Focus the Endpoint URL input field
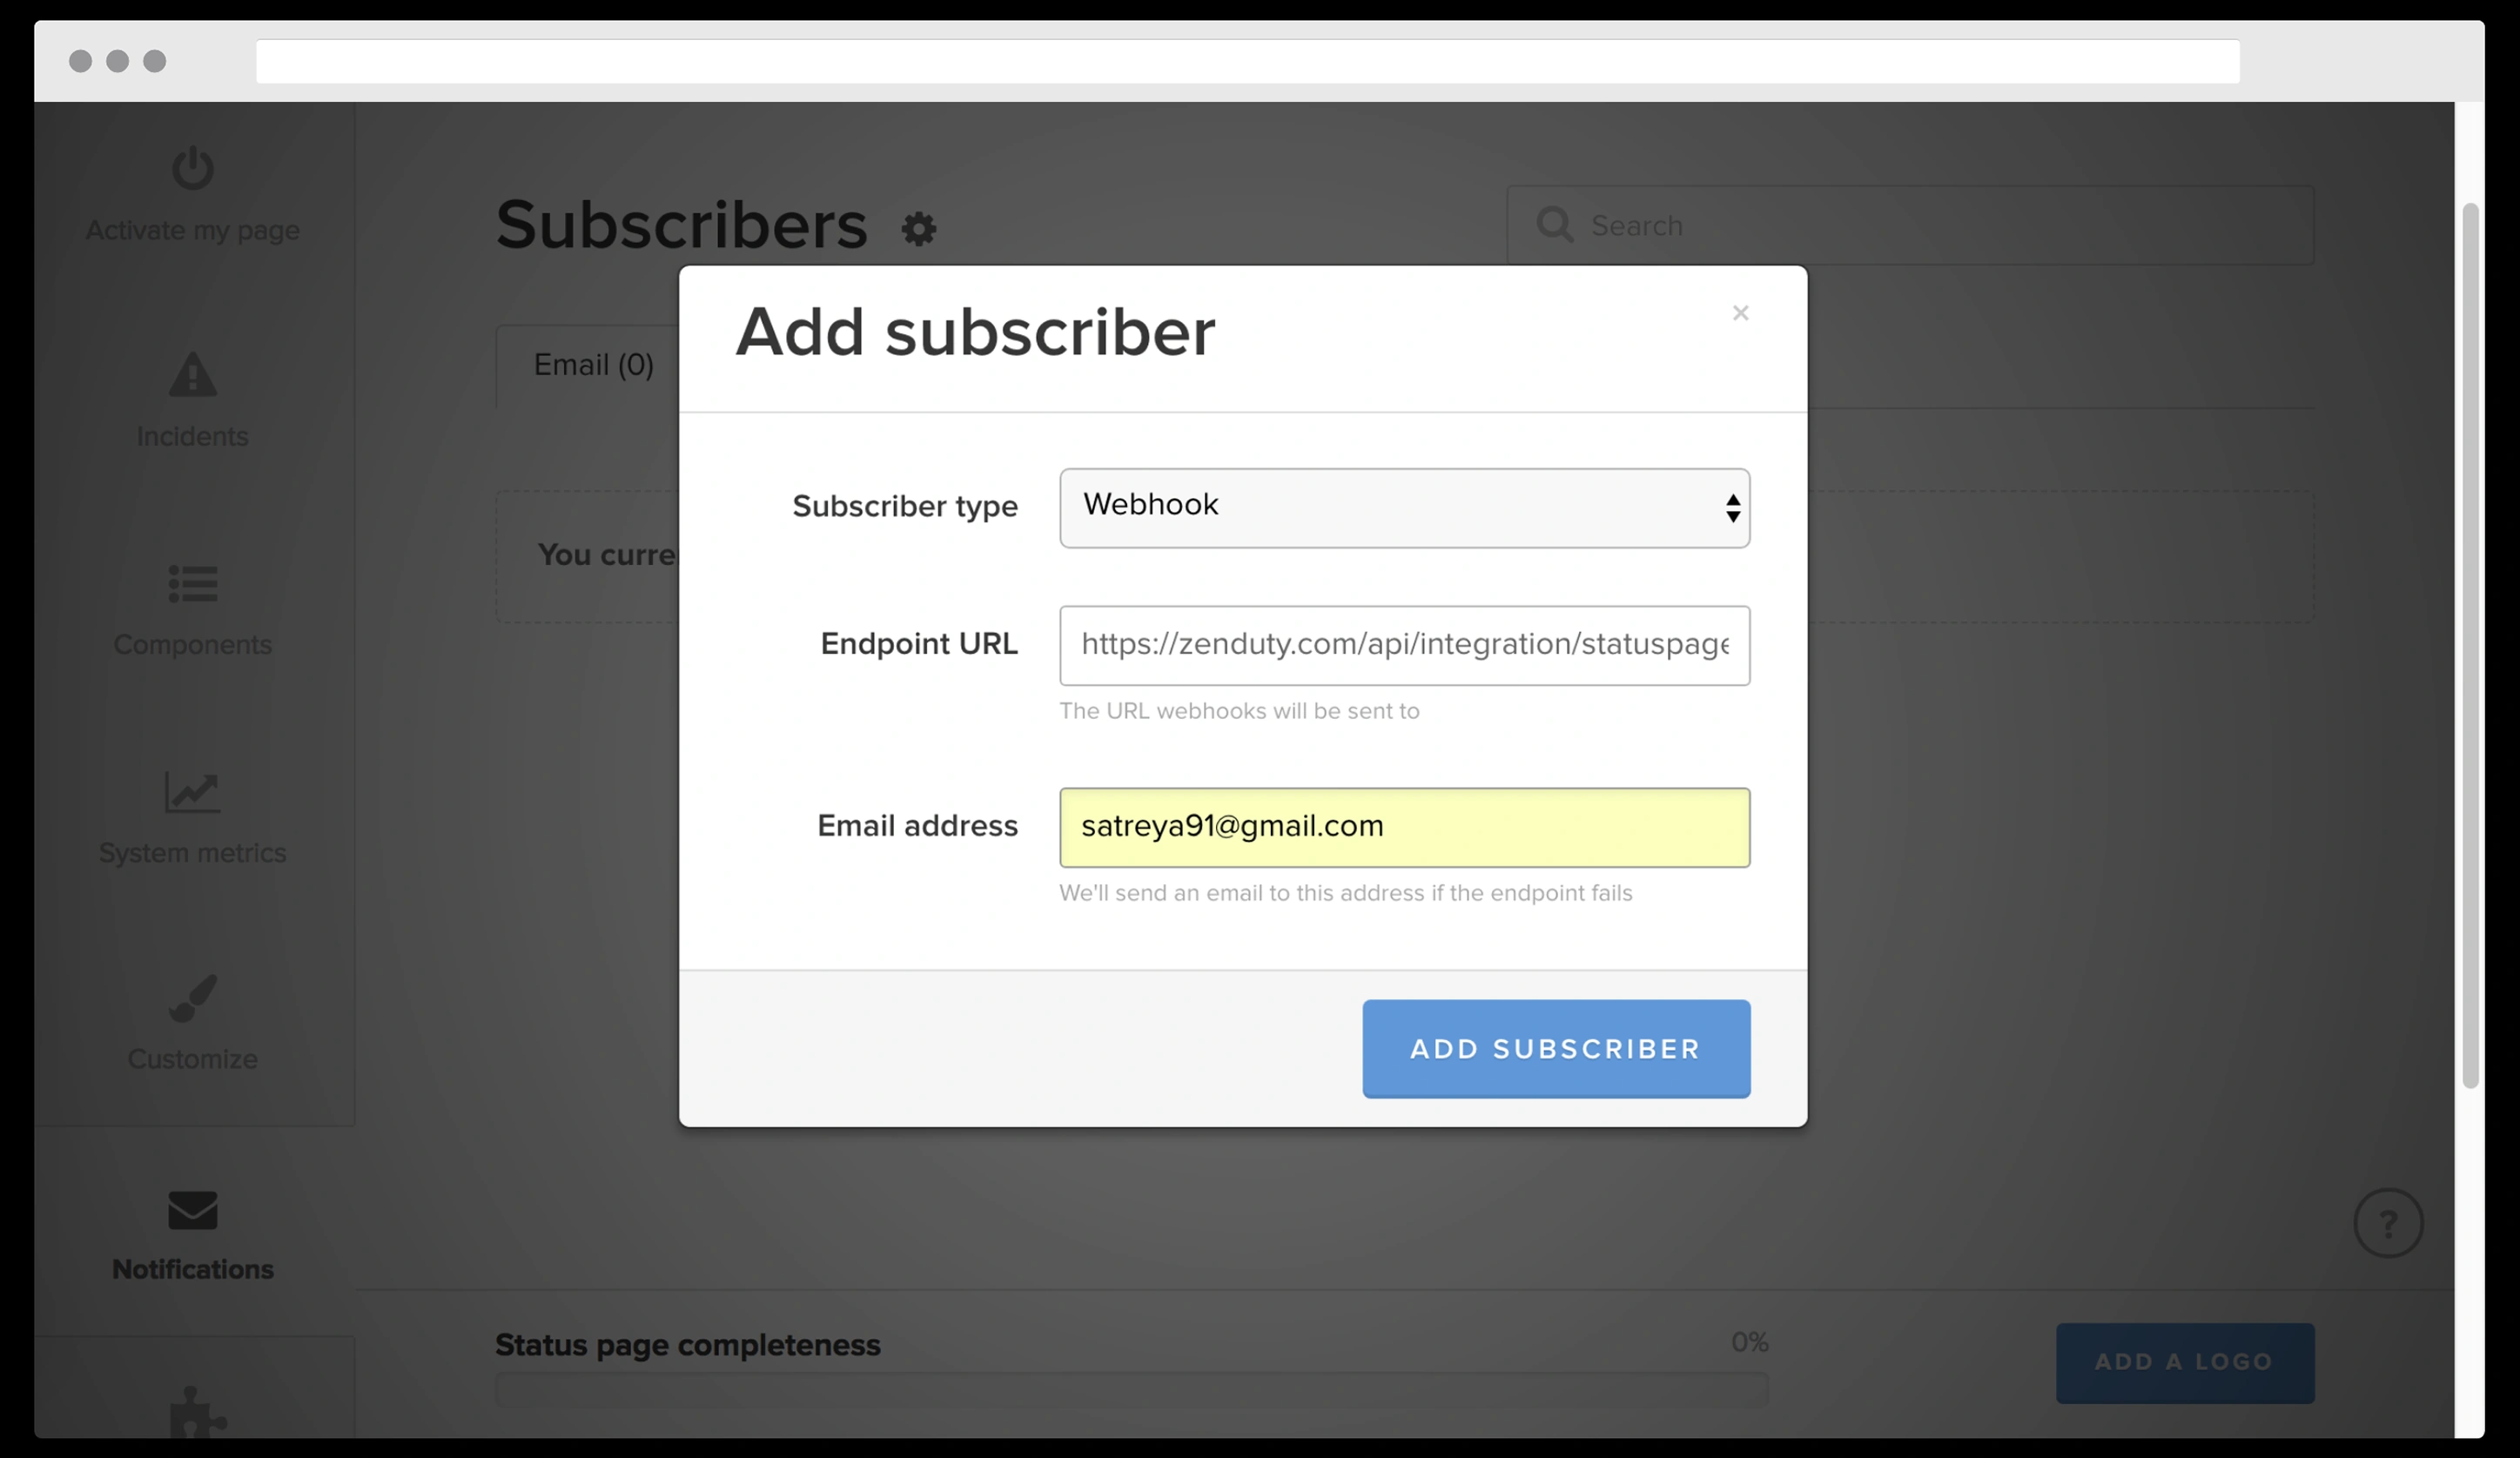 point(1404,645)
